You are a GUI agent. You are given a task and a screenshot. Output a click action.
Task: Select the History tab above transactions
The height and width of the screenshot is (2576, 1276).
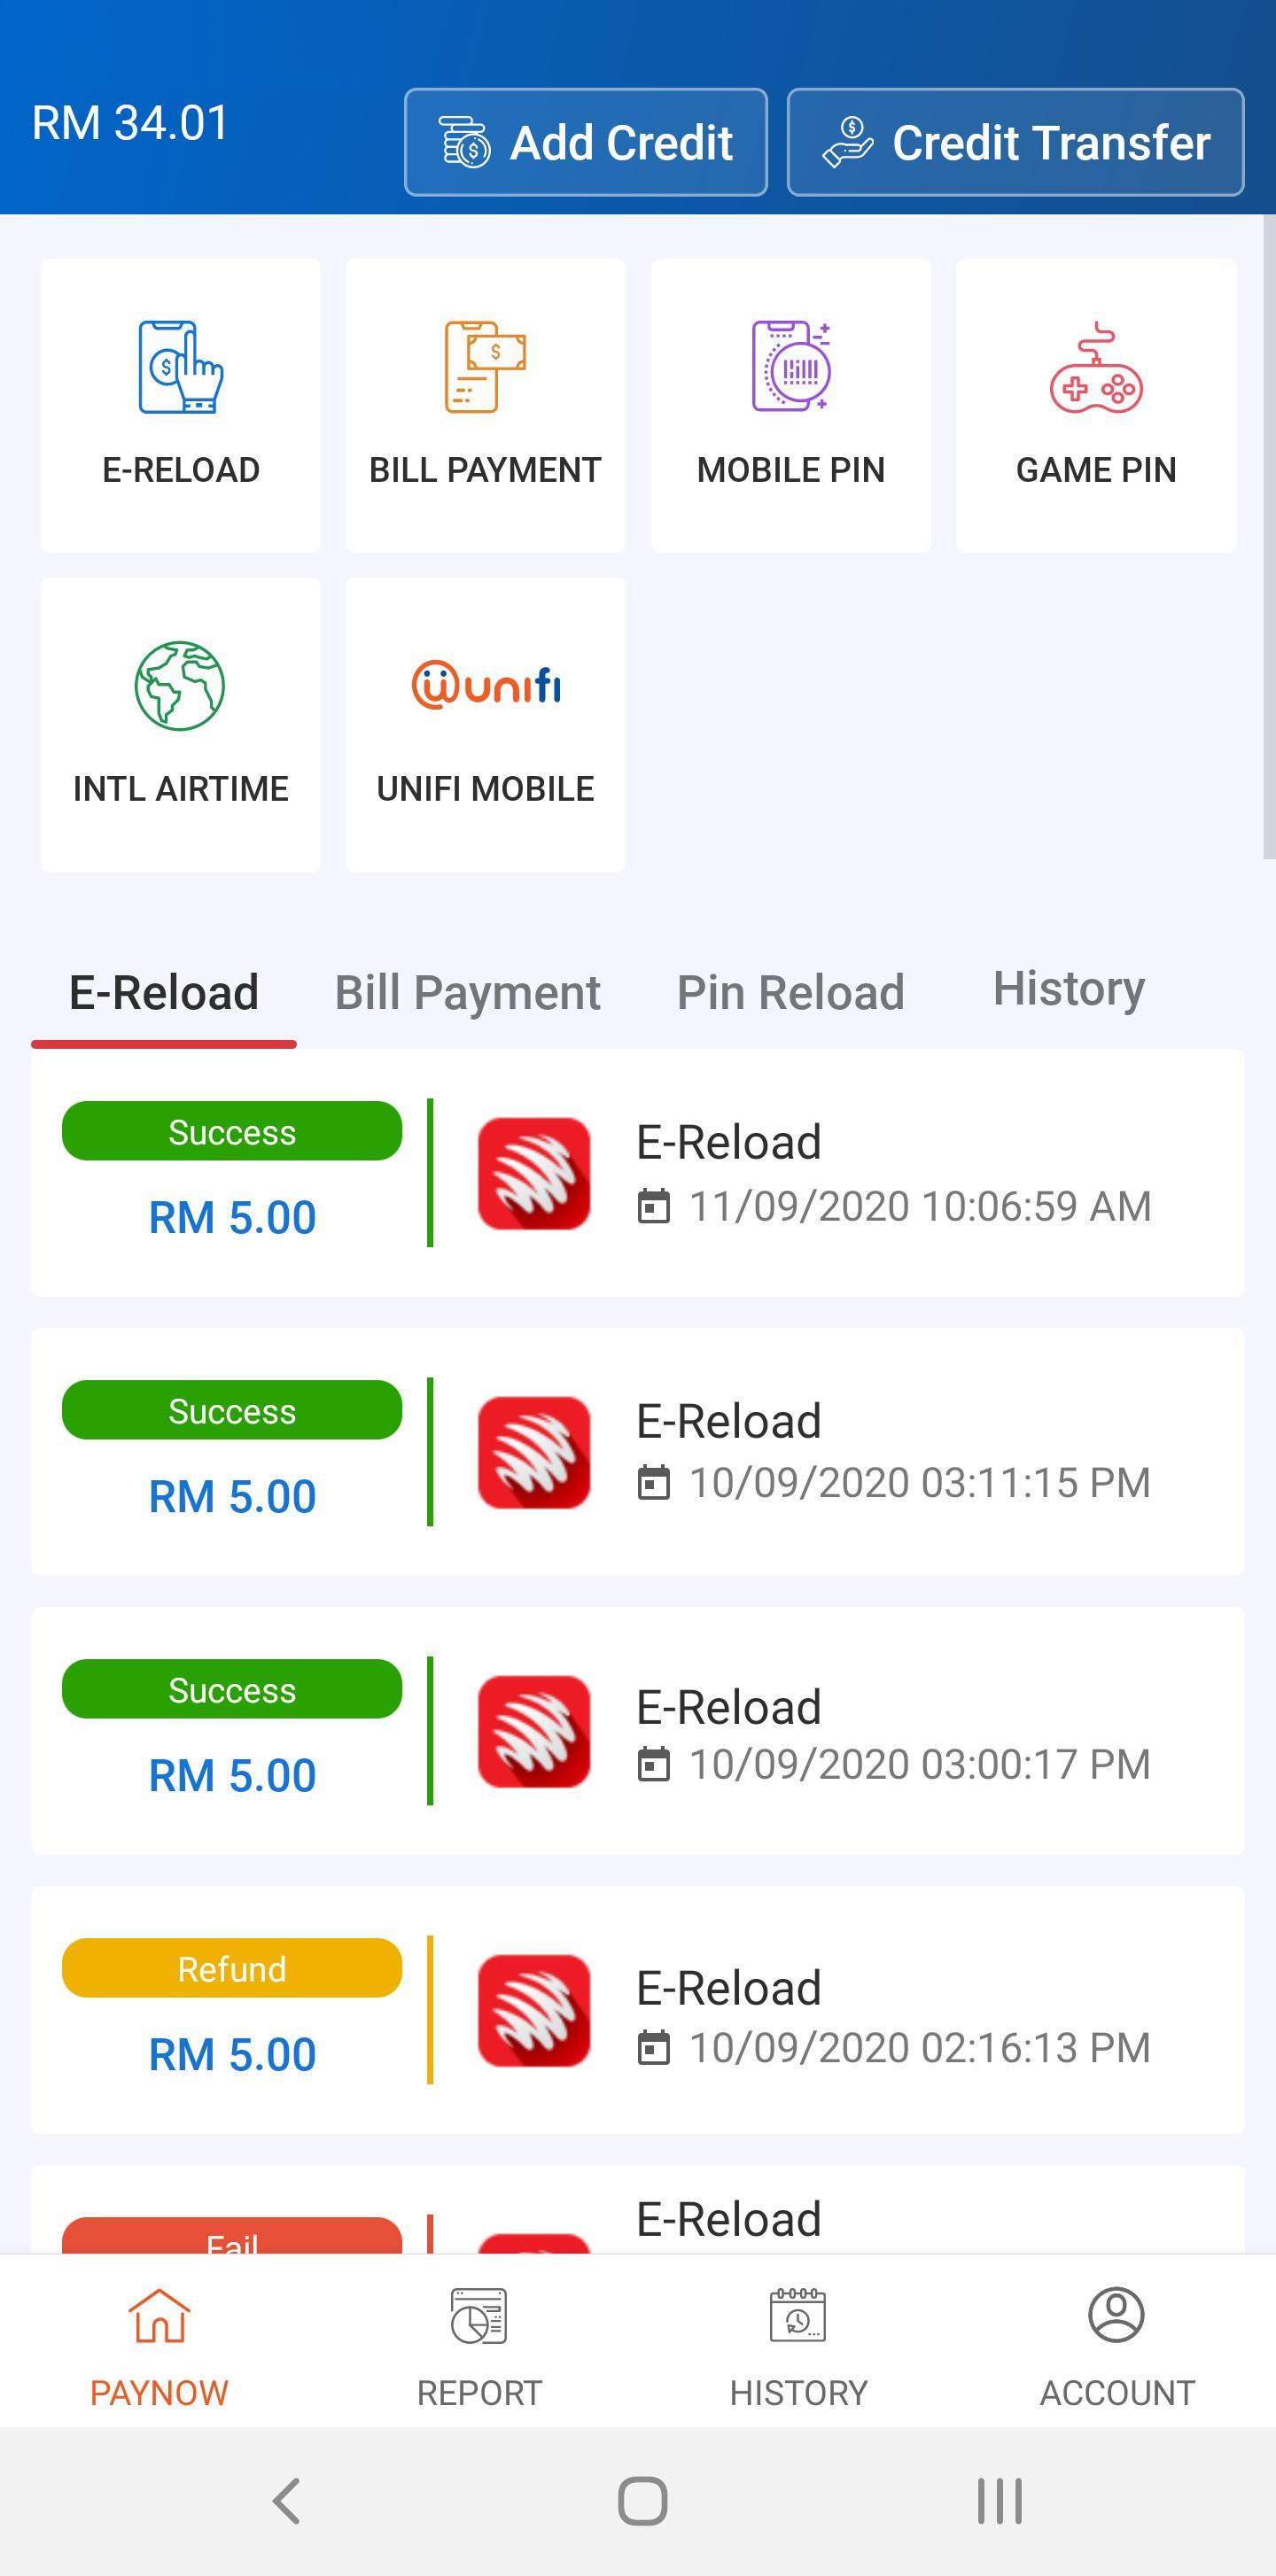pos(1068,989)
